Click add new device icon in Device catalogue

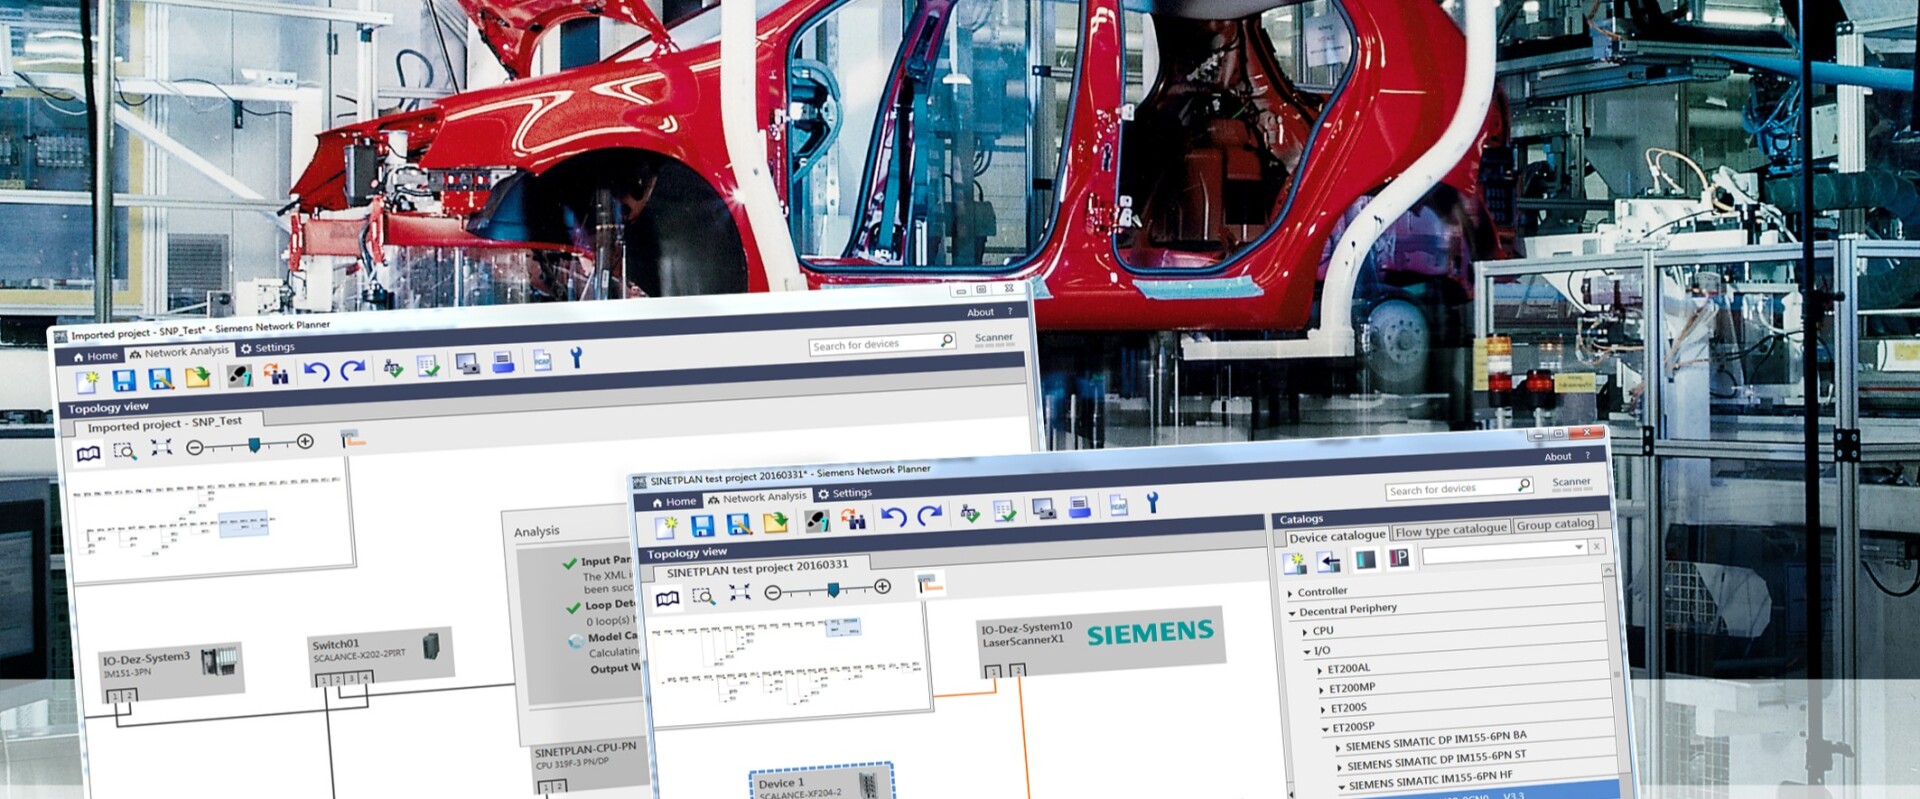pyautogui.click(x=1294, y=563)
